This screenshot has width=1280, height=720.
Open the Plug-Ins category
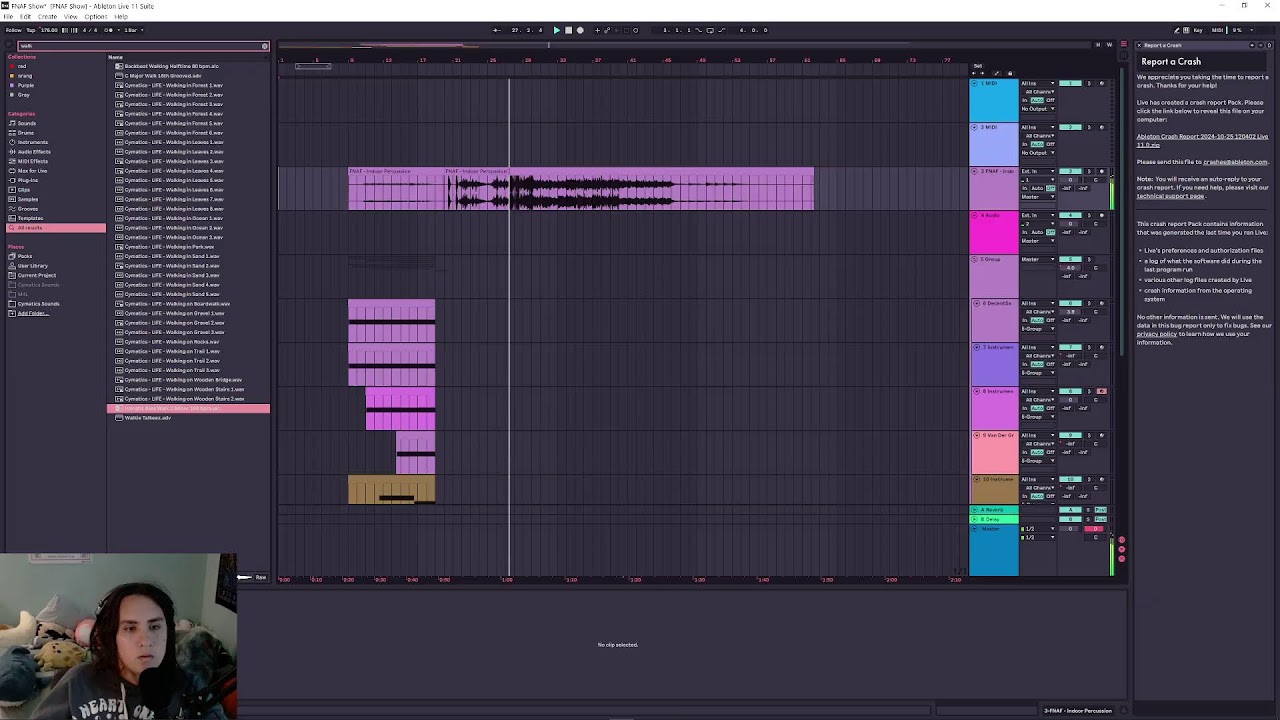(x=26, y=180)
